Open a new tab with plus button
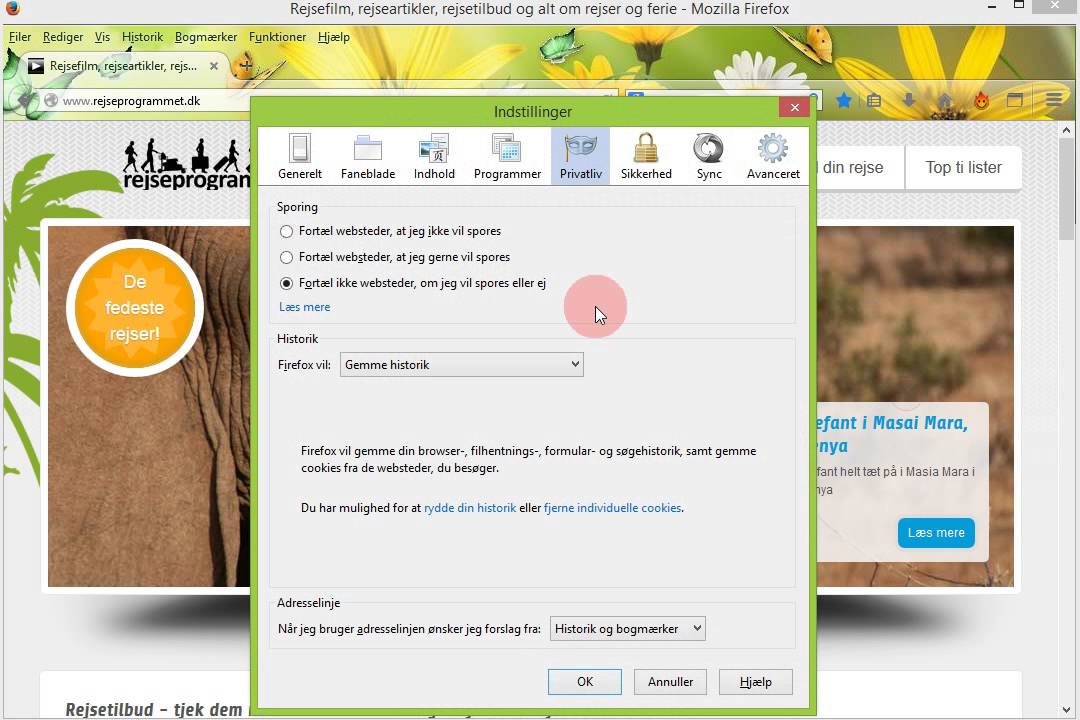The image size is (1080, 720). tap(245, 66)
